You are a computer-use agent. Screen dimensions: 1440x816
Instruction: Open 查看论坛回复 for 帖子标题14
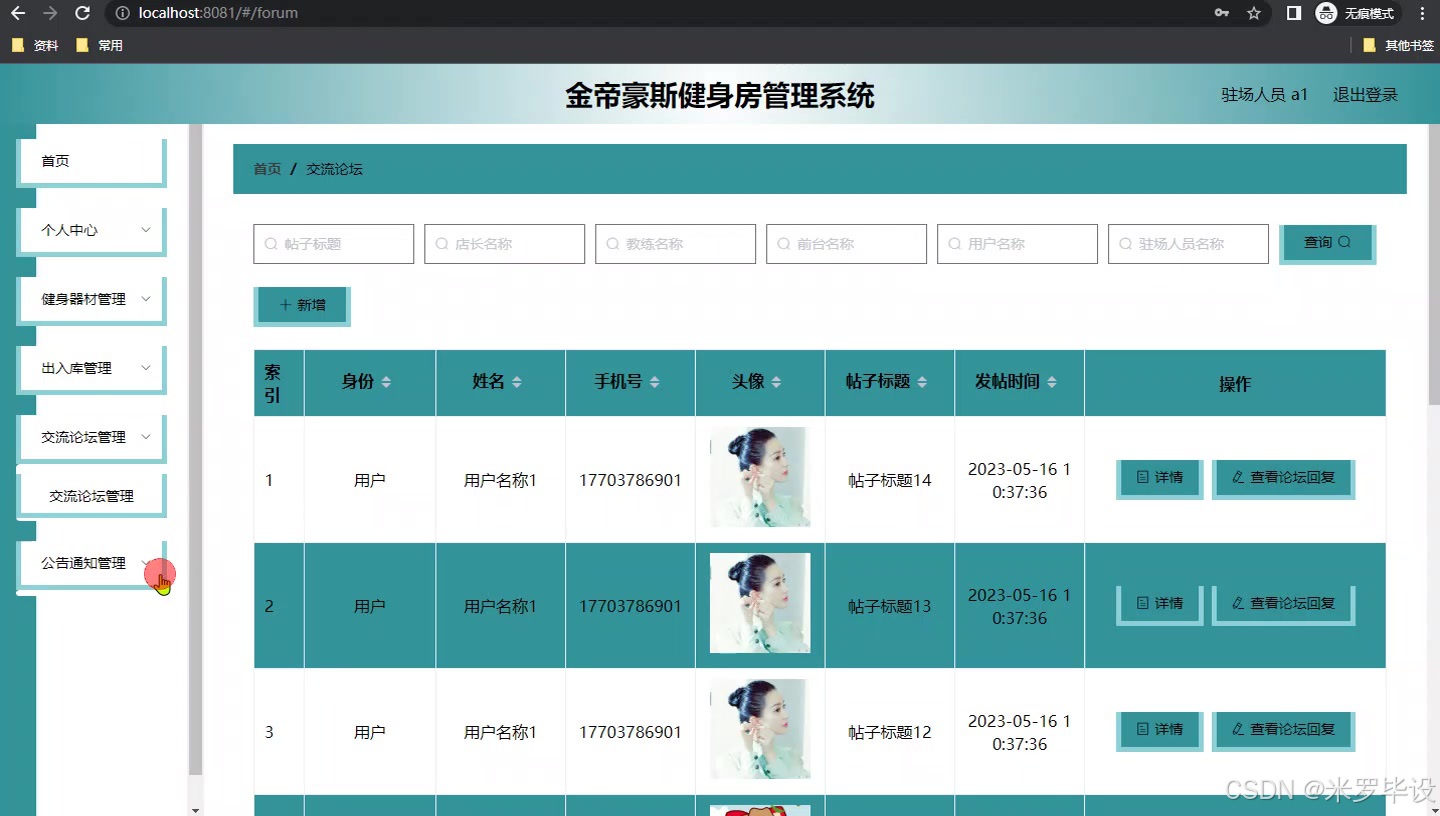1283,478
